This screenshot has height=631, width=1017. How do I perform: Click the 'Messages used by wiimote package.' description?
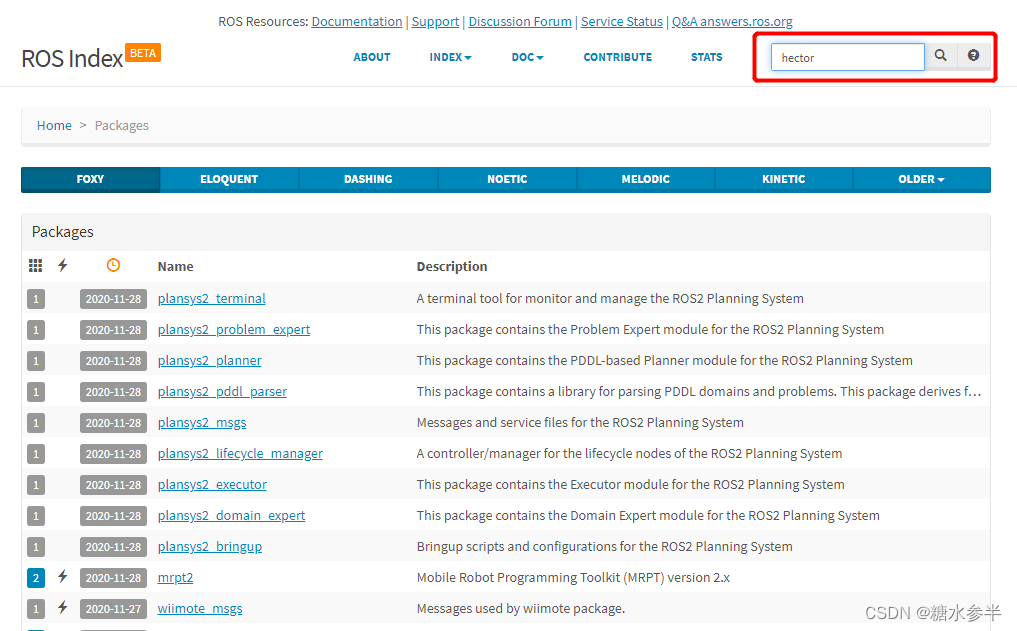click(x=521, y=608)
